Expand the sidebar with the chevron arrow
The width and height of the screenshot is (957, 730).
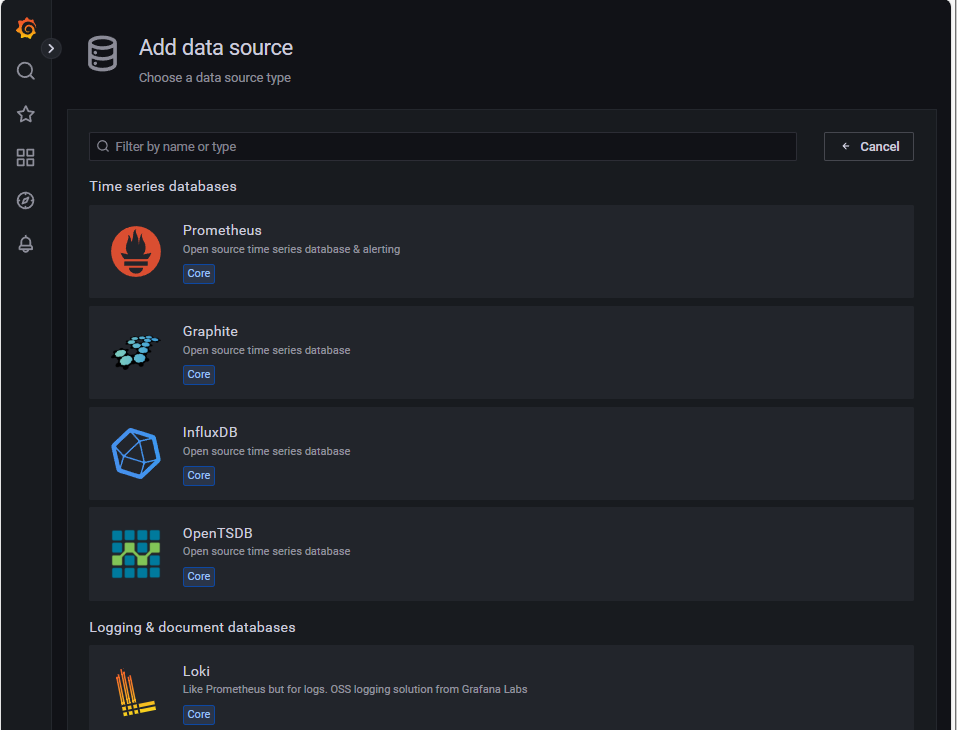51,48
